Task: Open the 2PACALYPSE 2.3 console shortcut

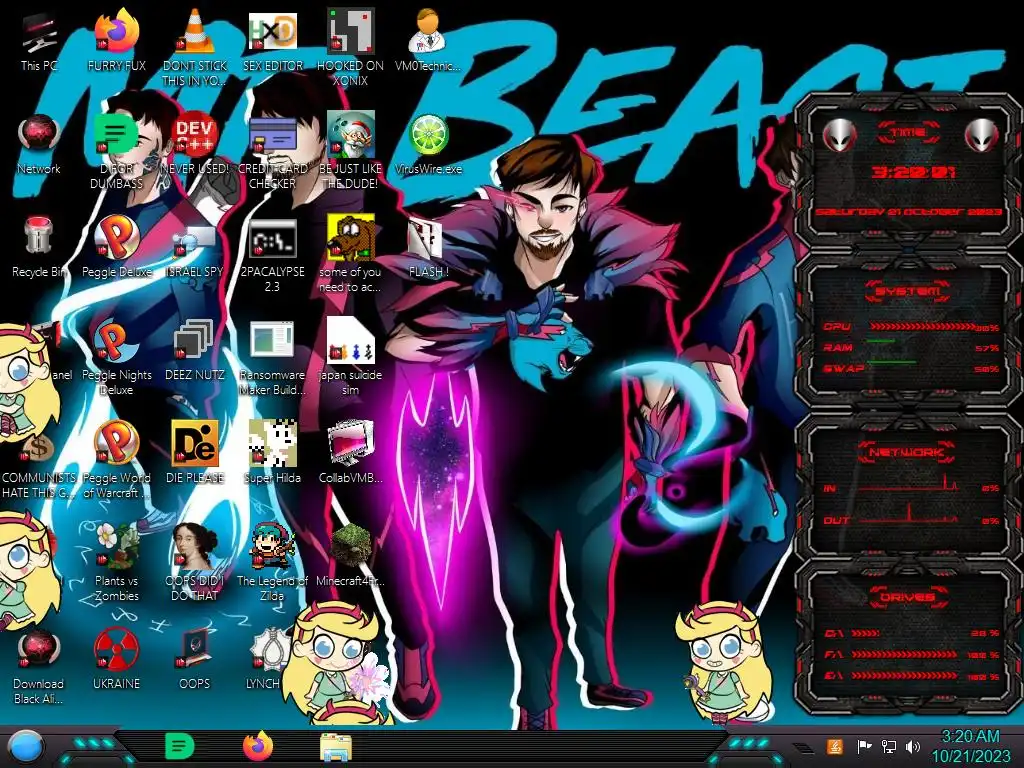Action: tap(272, 255)
